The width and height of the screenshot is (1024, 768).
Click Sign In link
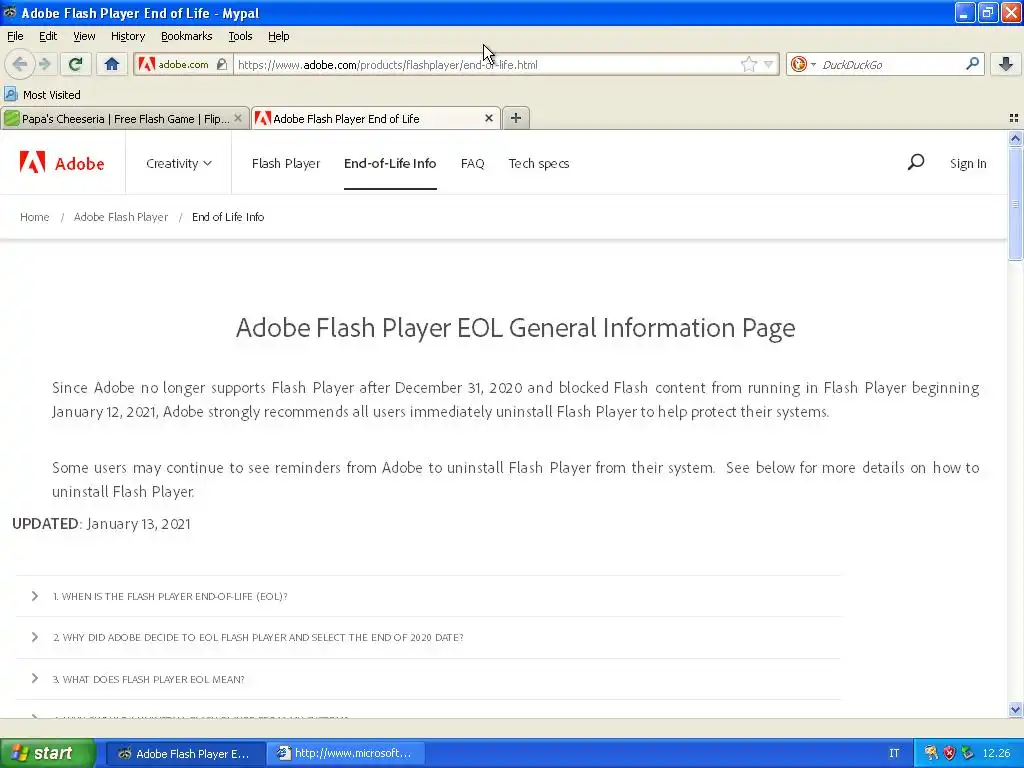(x=968, y=163)
